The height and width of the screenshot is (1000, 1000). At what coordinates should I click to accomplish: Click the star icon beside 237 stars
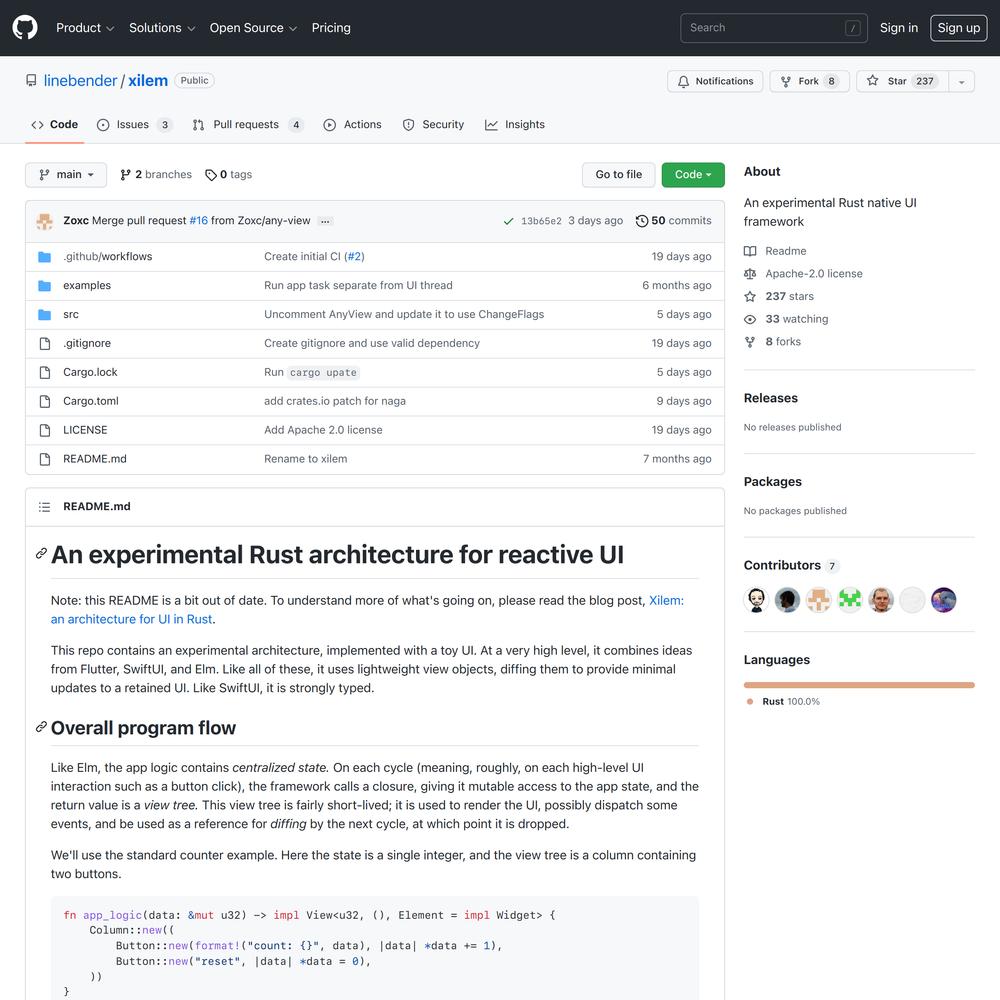pyautogui.click(x=750, y=297)
